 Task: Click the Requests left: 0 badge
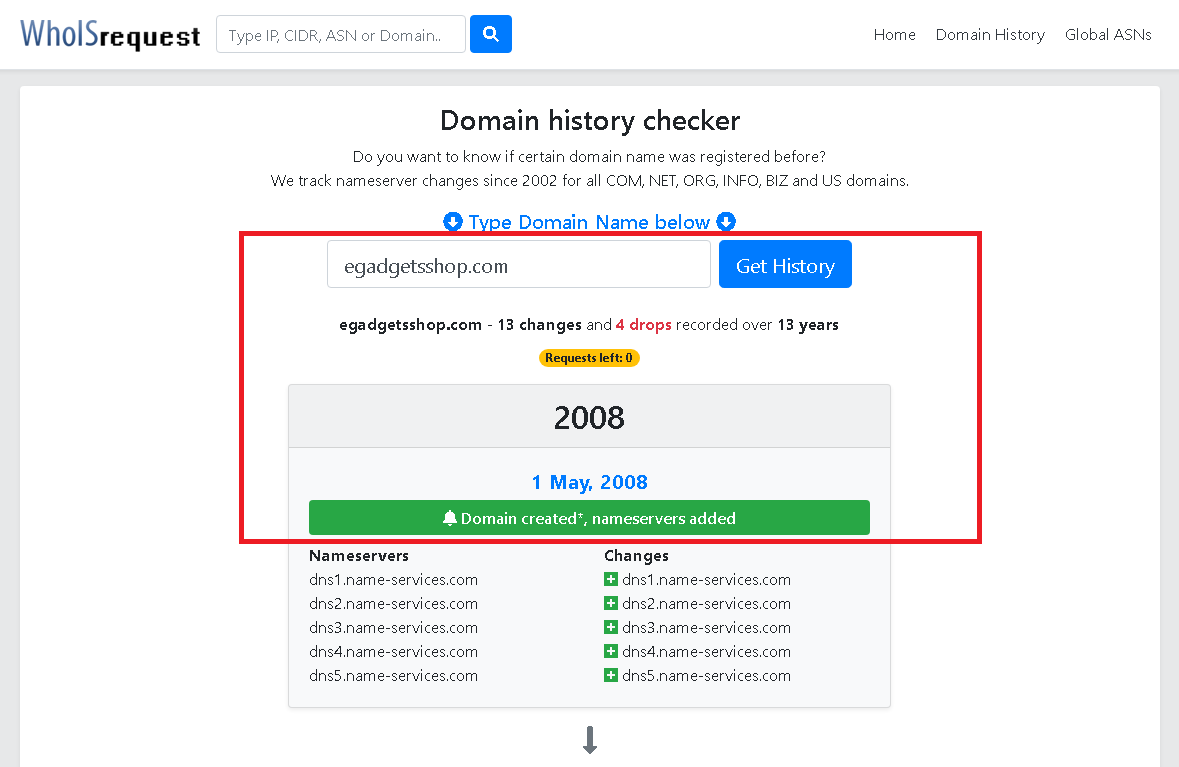click(x=589, y=358)
